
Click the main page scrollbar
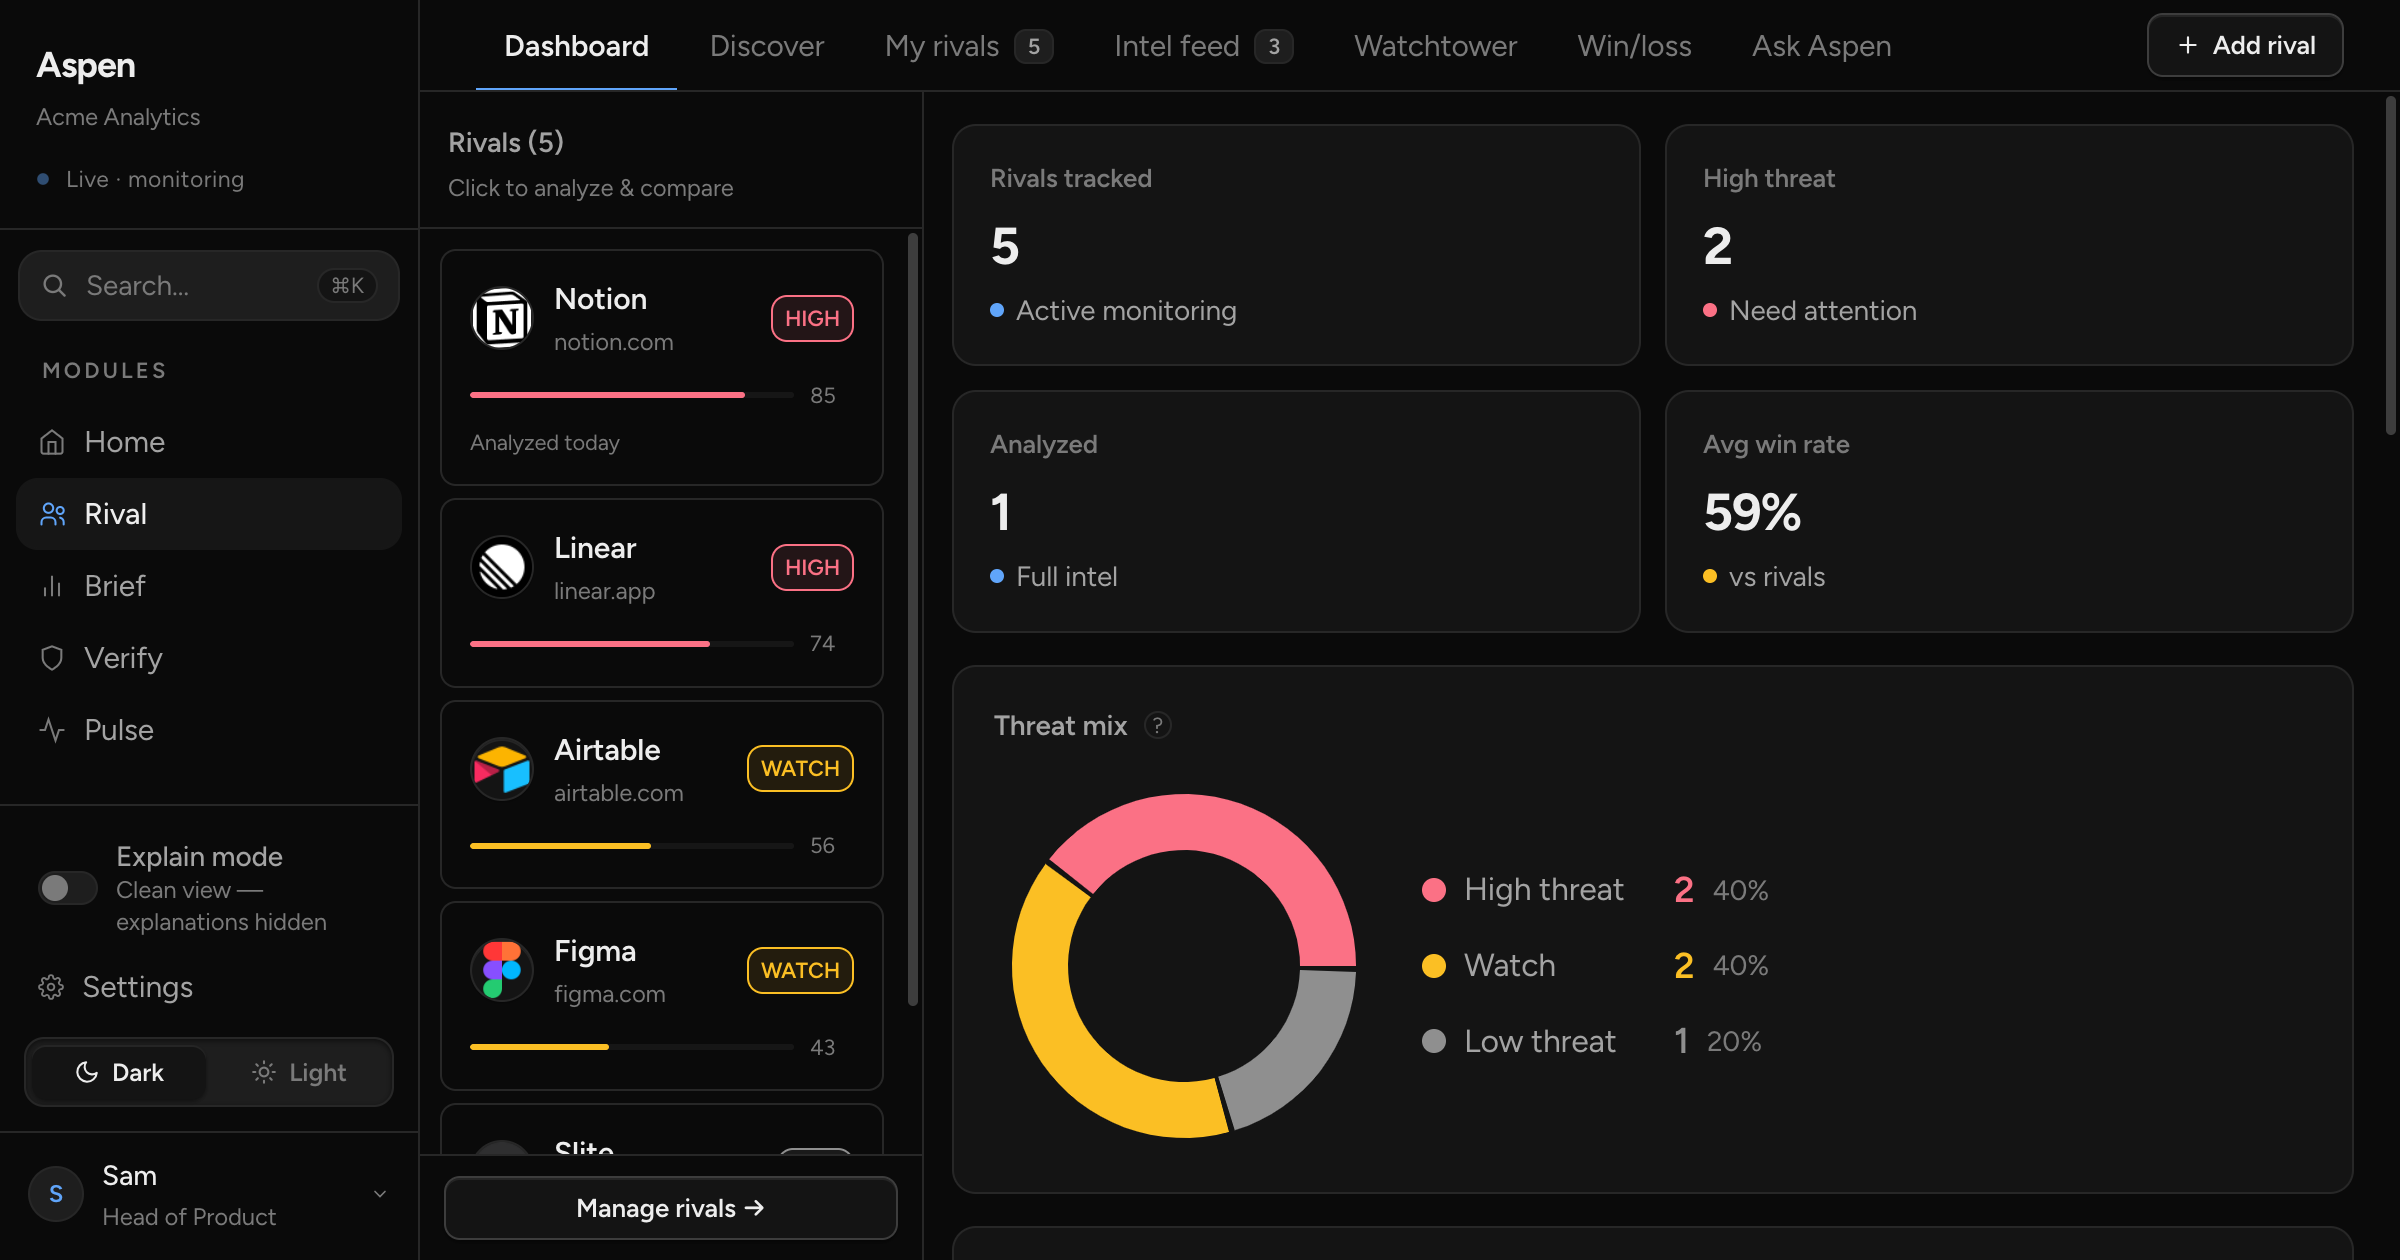coord(2391,265)
